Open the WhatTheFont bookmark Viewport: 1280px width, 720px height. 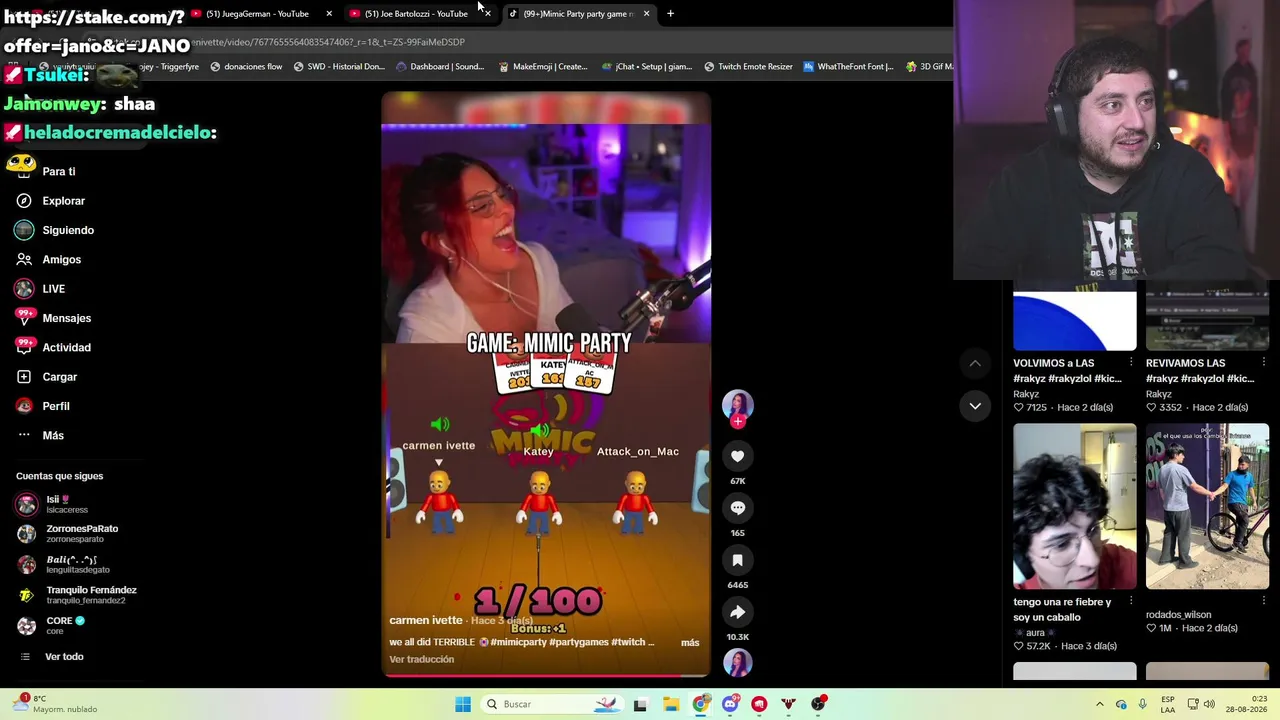[848, 67]
